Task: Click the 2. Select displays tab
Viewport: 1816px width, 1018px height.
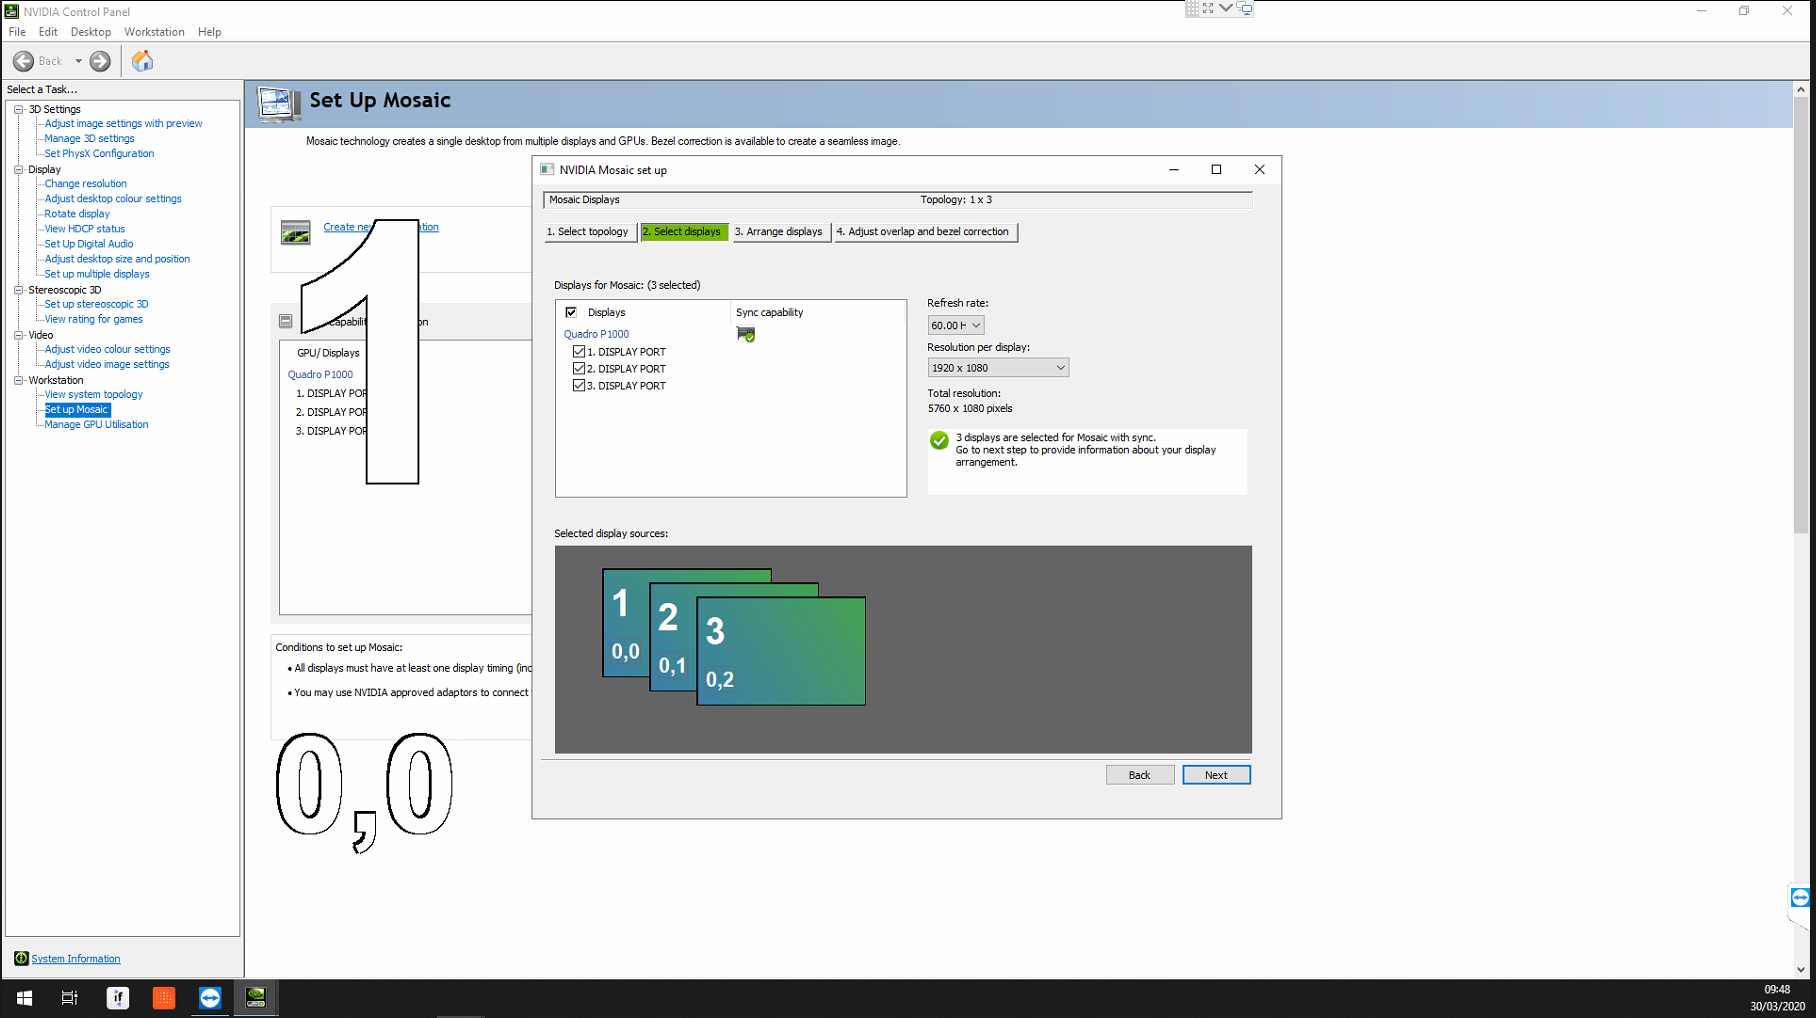Action: point(684,231)
